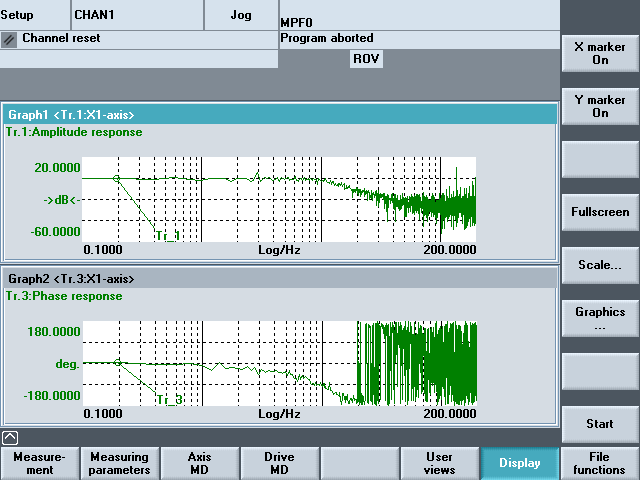Open the Measuring parameters softkey
Screen dimensions: 640x480
(x=120, y=463)
